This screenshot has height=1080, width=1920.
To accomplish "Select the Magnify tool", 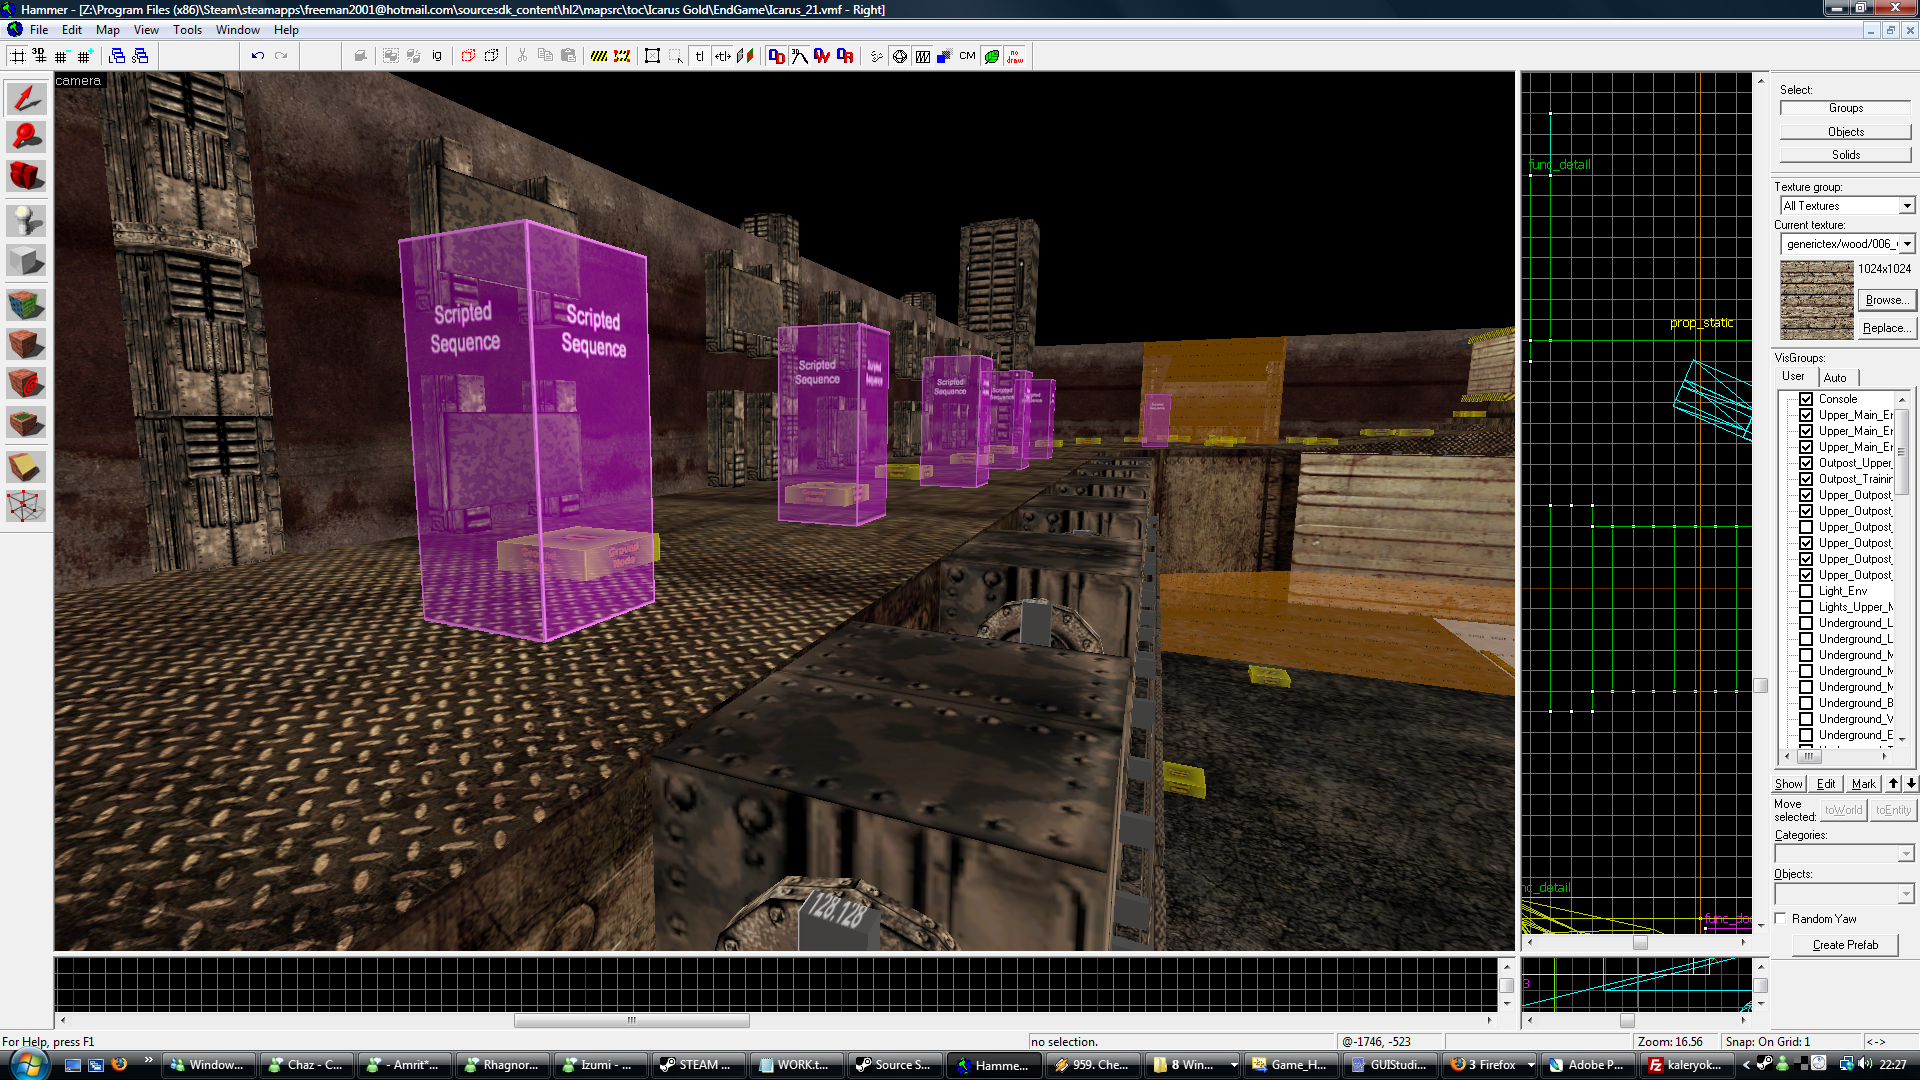I will pos(26,137).
